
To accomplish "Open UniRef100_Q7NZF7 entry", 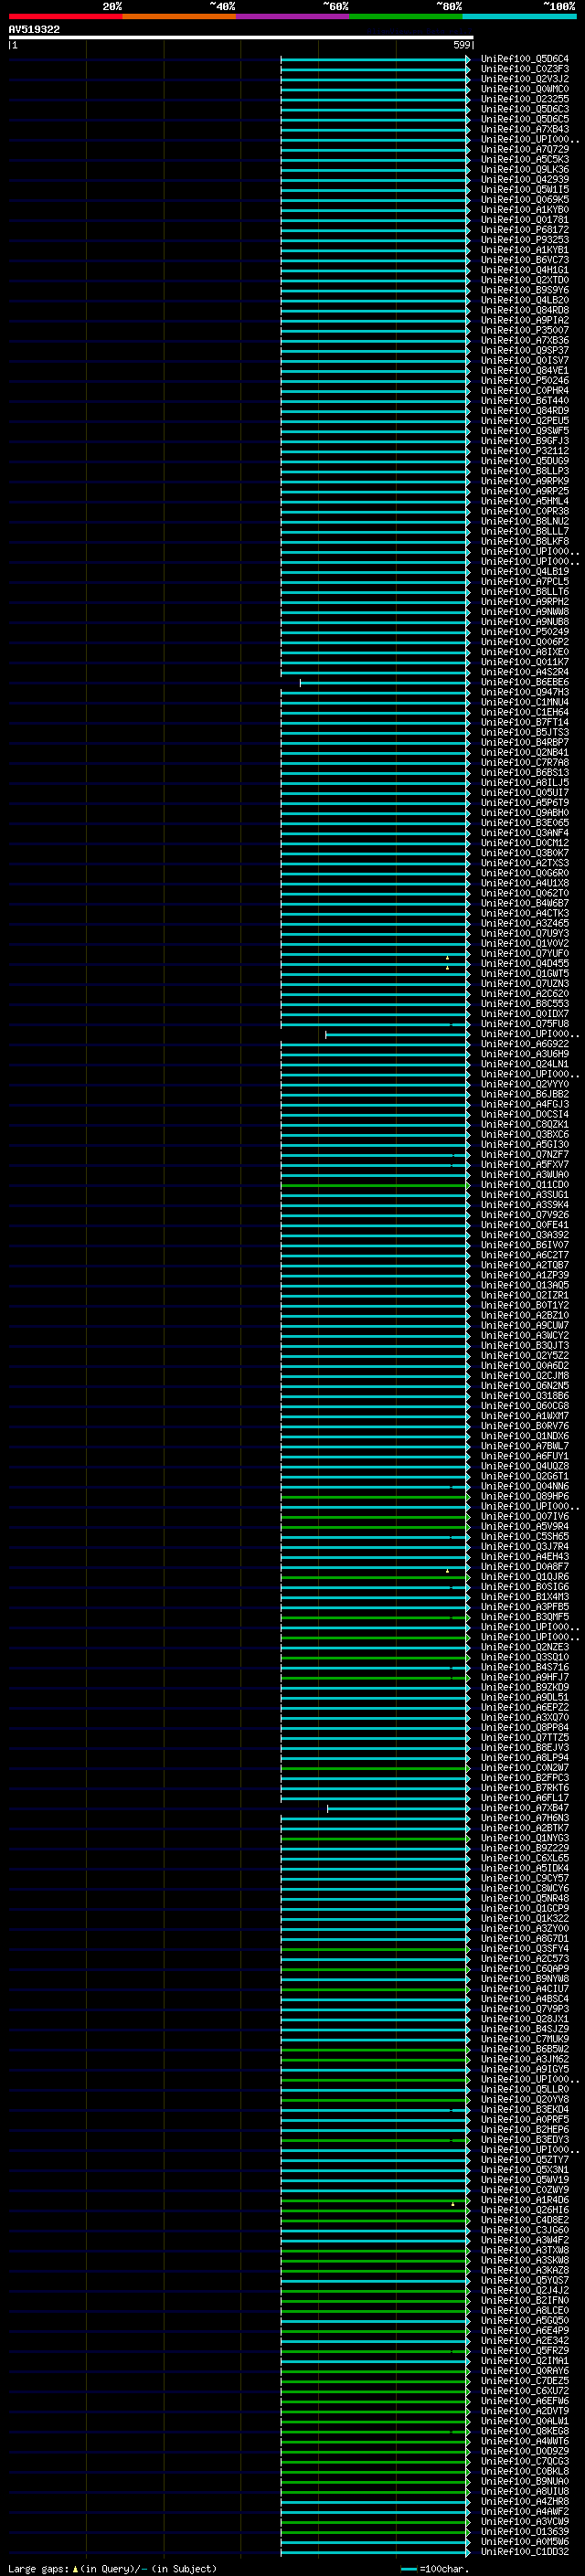I will point(524,1155).
